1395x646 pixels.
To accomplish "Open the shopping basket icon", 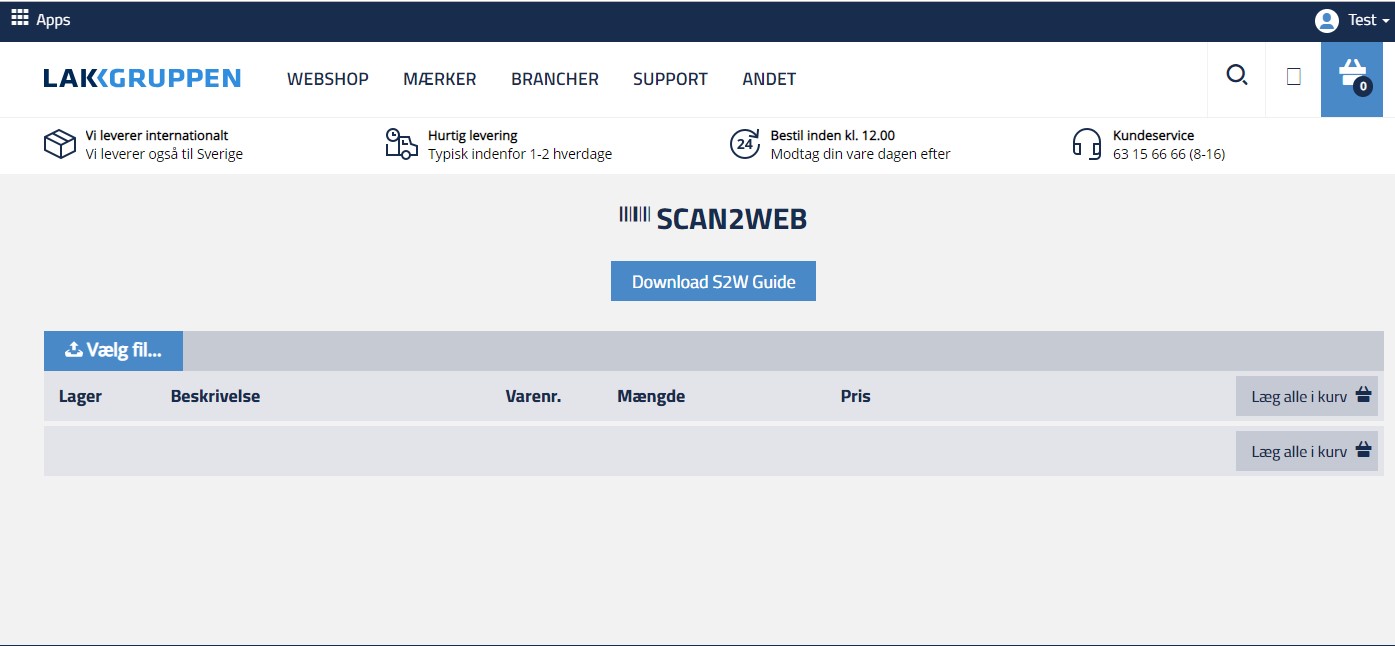I will click(1352, 78).
